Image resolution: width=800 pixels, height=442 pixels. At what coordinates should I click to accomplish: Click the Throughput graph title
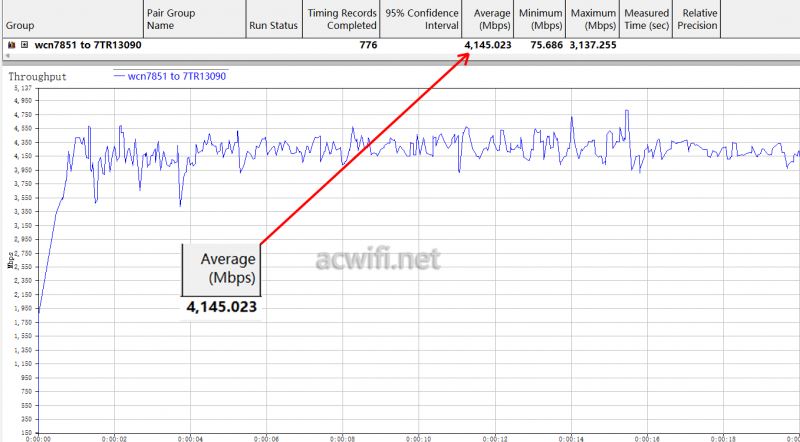point(36,75)
